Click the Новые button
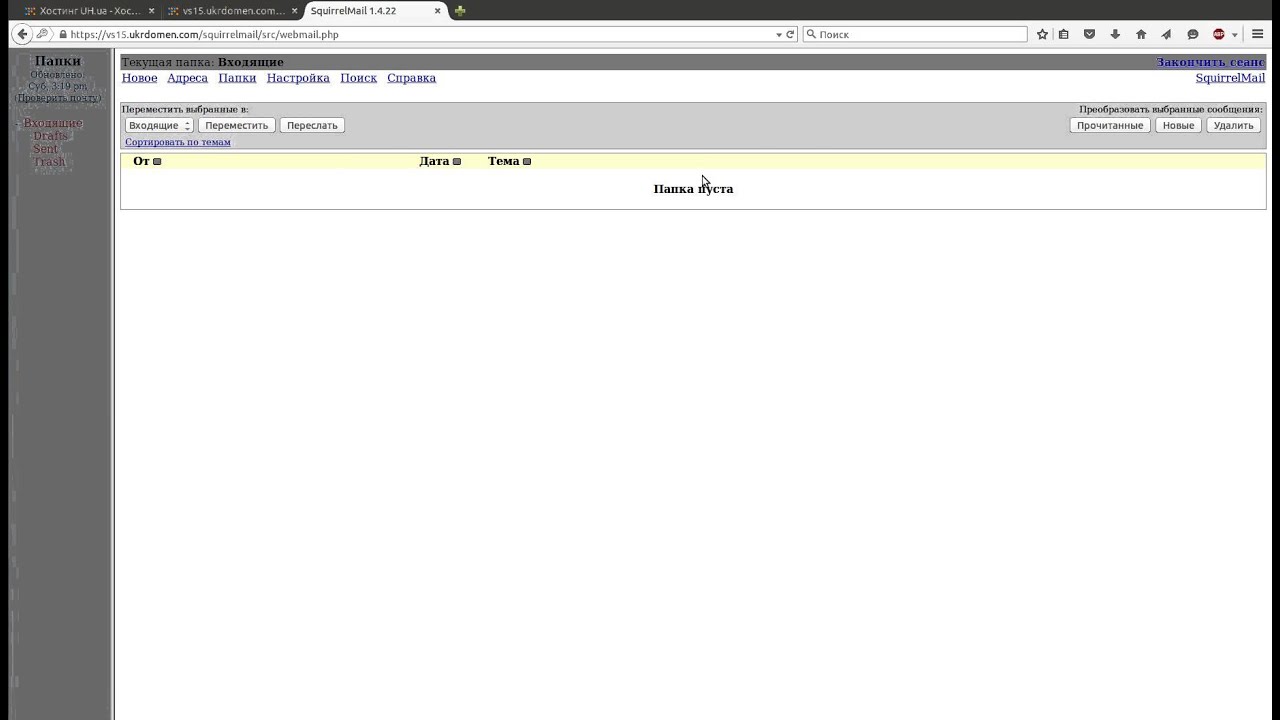This screenshot has width=1280, height=720. [1178, 125]
